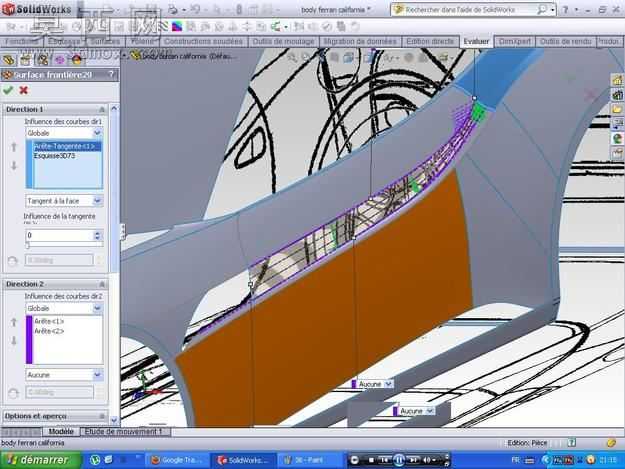Viewport: 625px width, 469px height.
Task: Collapse the Direction 2 section
Action: point(102,284)
